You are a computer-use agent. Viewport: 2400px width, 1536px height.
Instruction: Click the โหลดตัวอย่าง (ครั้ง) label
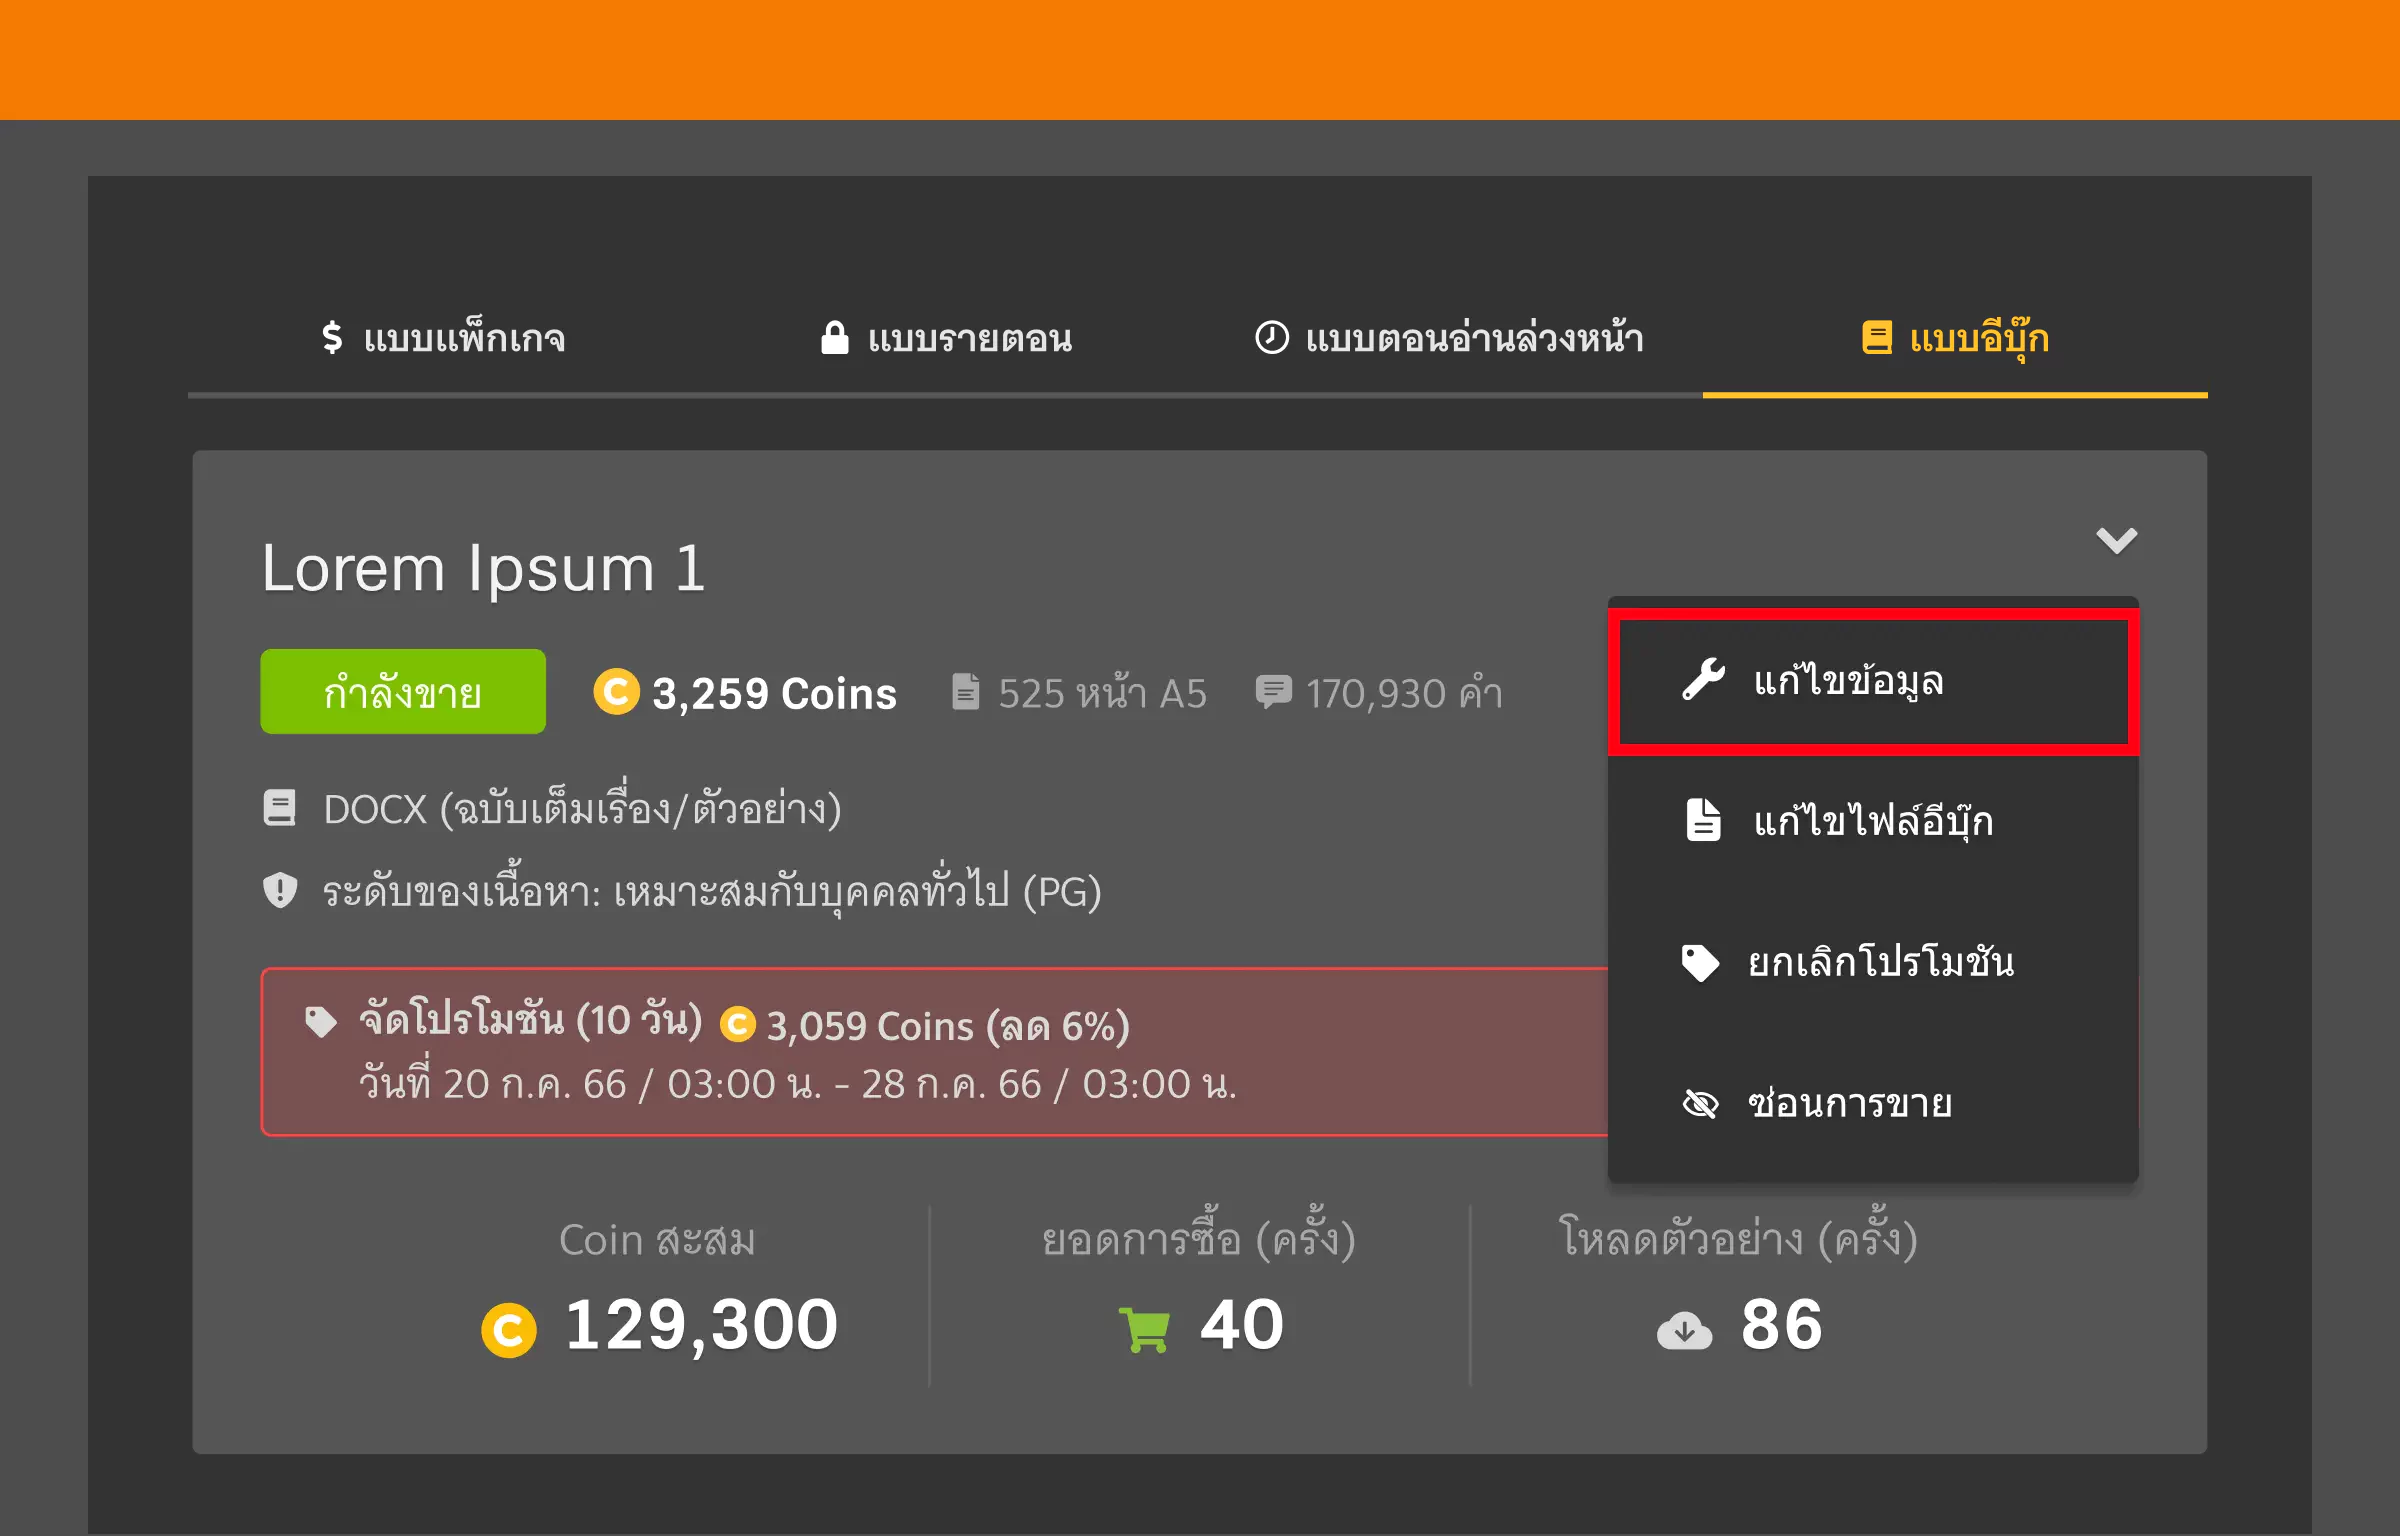[1738, 1236]
